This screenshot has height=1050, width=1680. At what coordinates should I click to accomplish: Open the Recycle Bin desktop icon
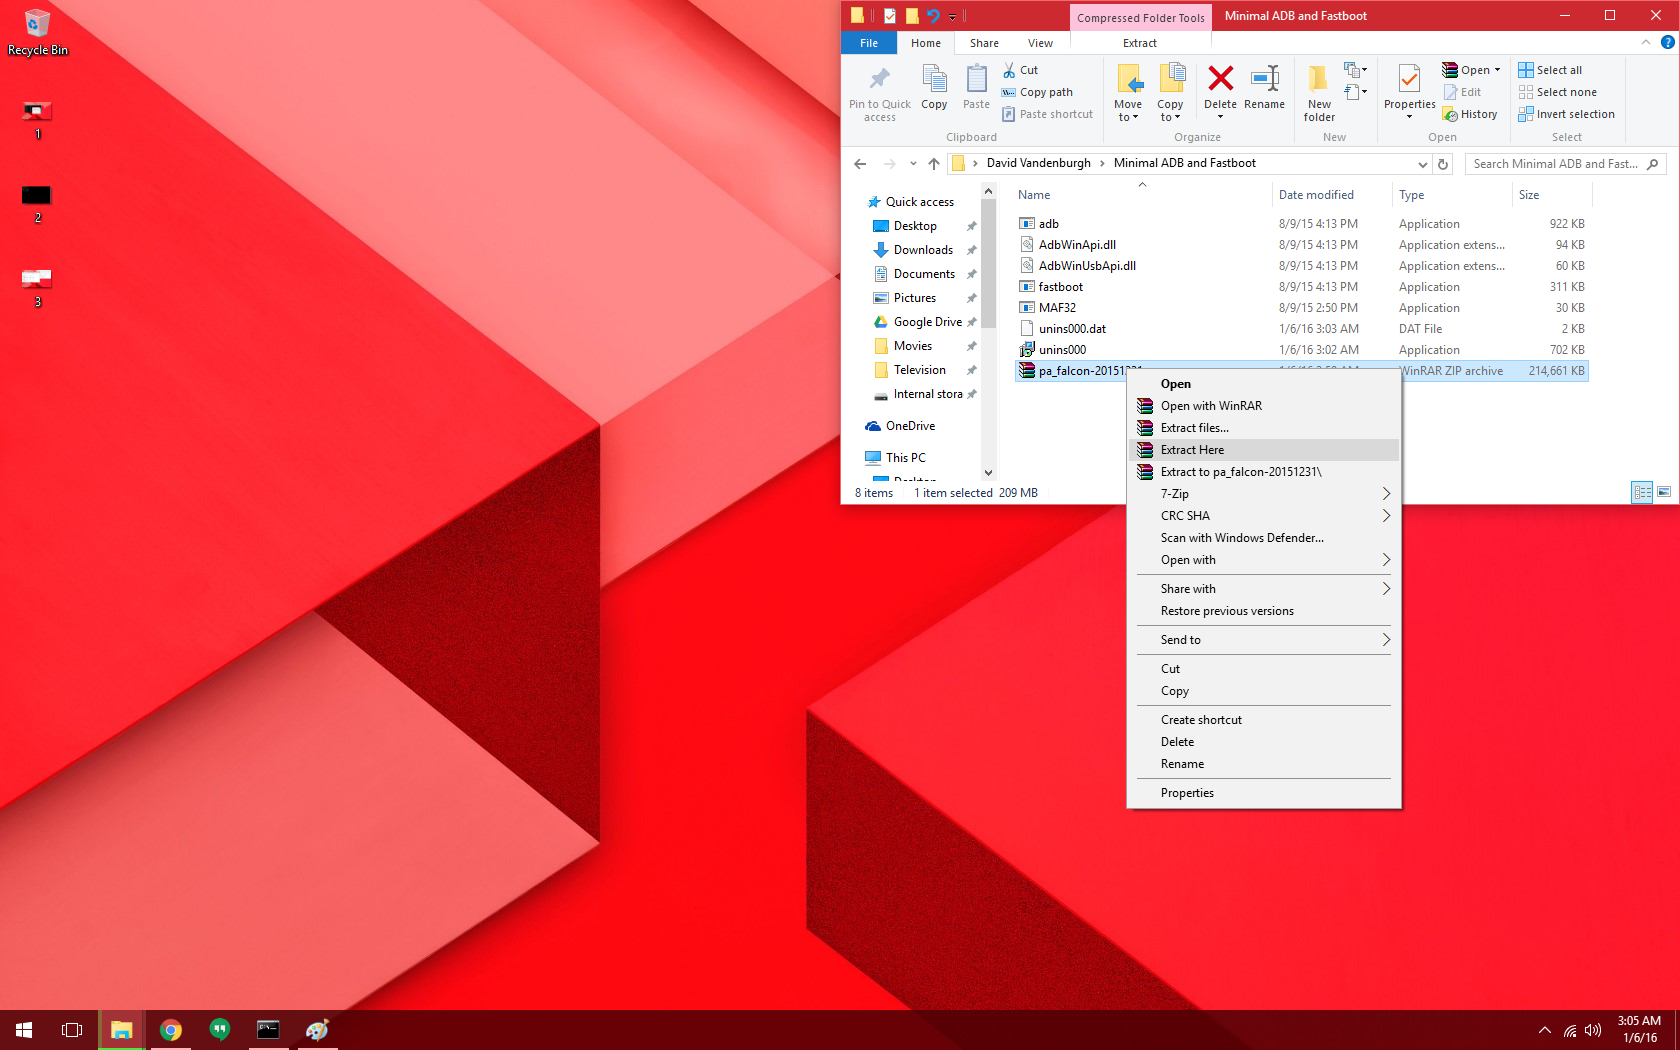pos(38,32)
